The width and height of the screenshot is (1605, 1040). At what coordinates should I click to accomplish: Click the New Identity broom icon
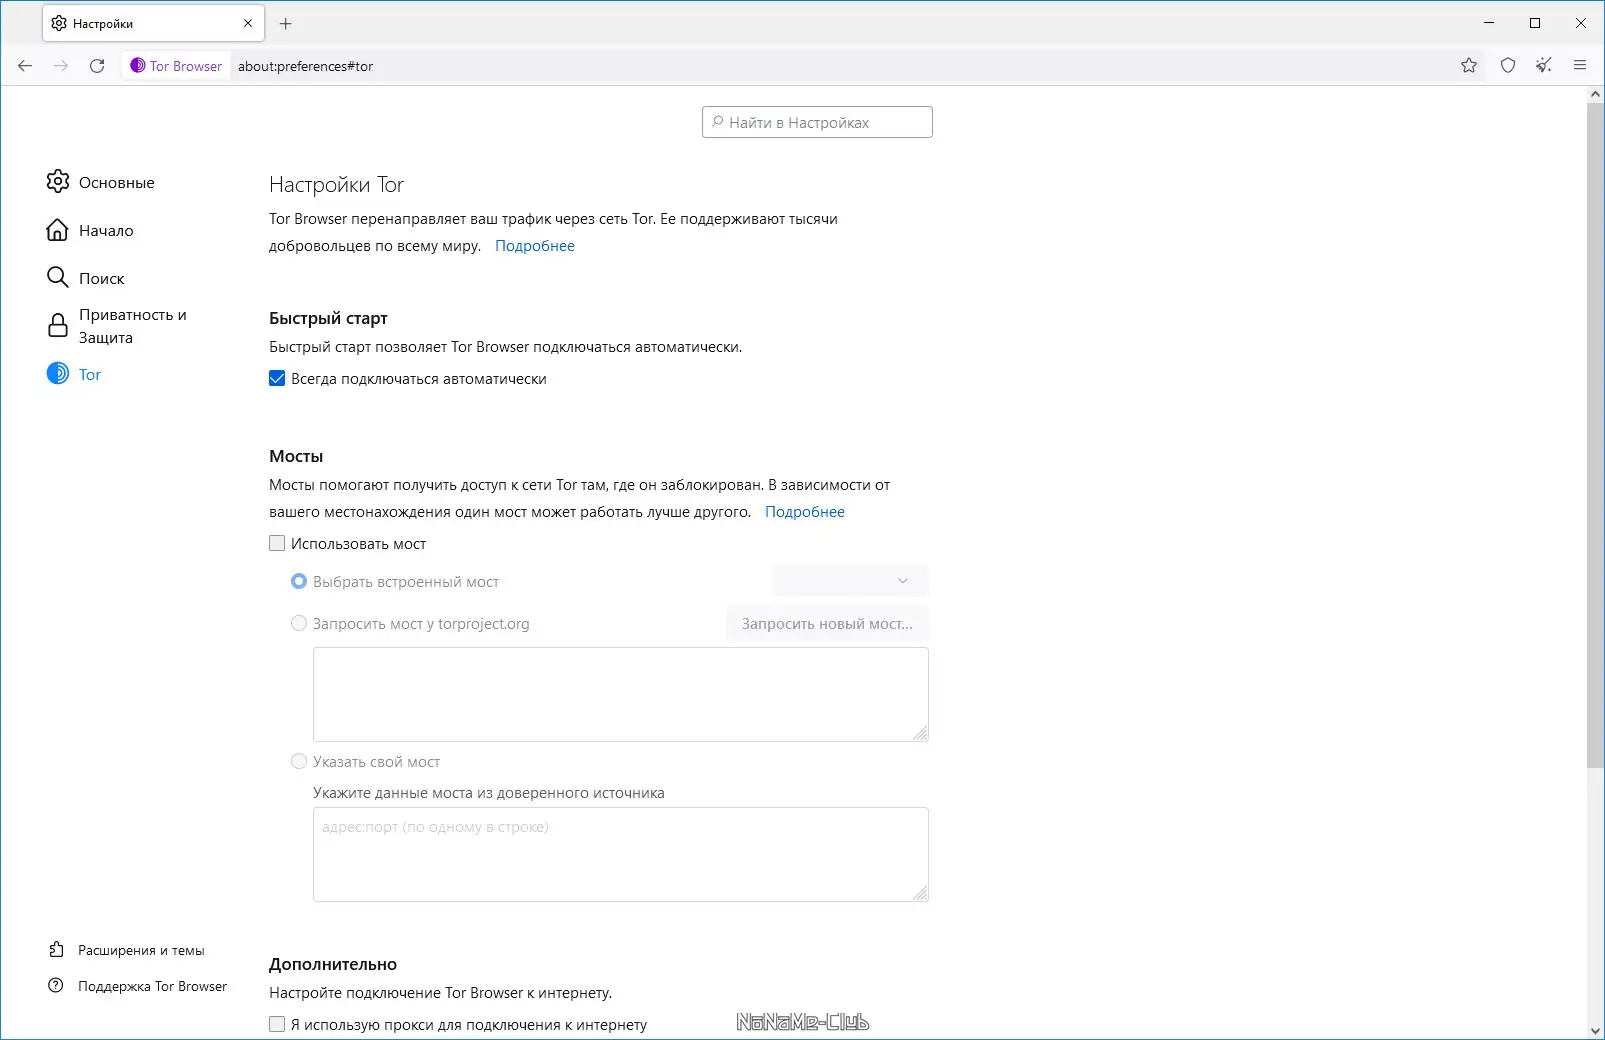(1544, 66)
